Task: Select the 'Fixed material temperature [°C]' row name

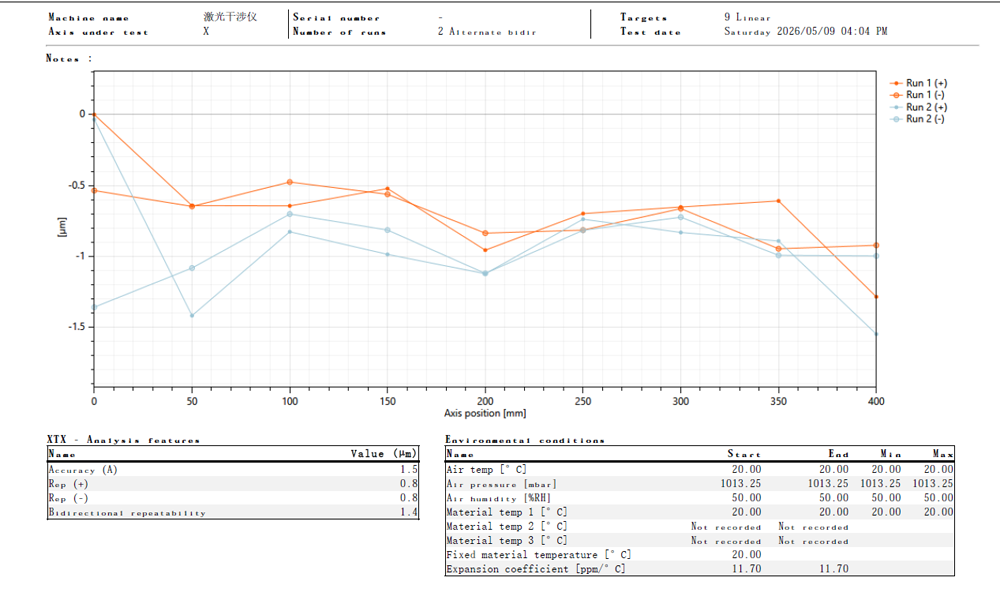Action: (538, 555)
